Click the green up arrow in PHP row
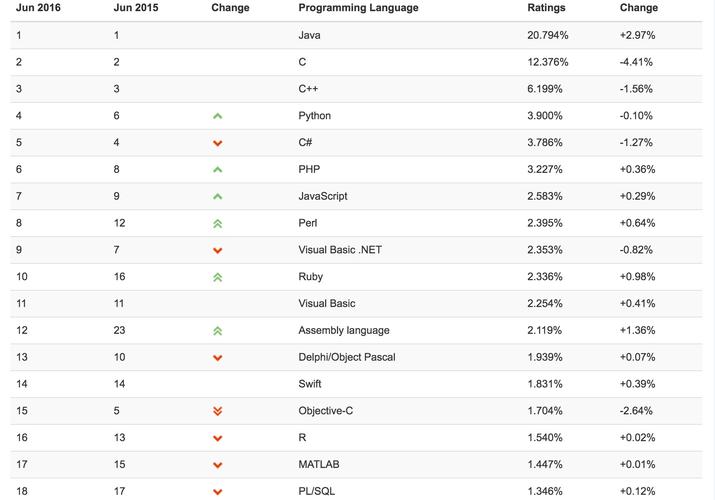 218,170
